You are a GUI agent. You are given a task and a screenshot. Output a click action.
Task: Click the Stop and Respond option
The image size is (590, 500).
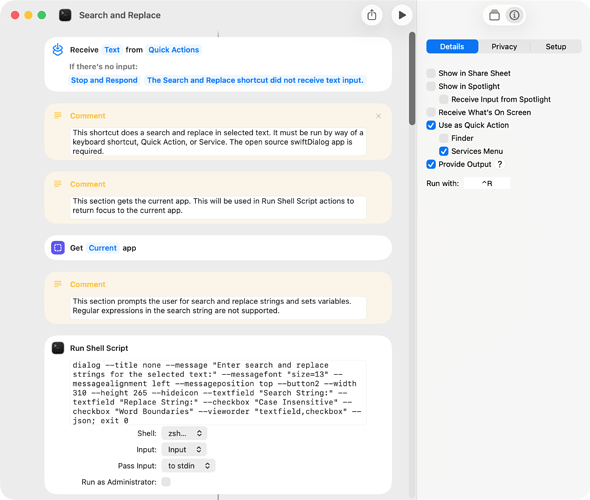(104, 80)
